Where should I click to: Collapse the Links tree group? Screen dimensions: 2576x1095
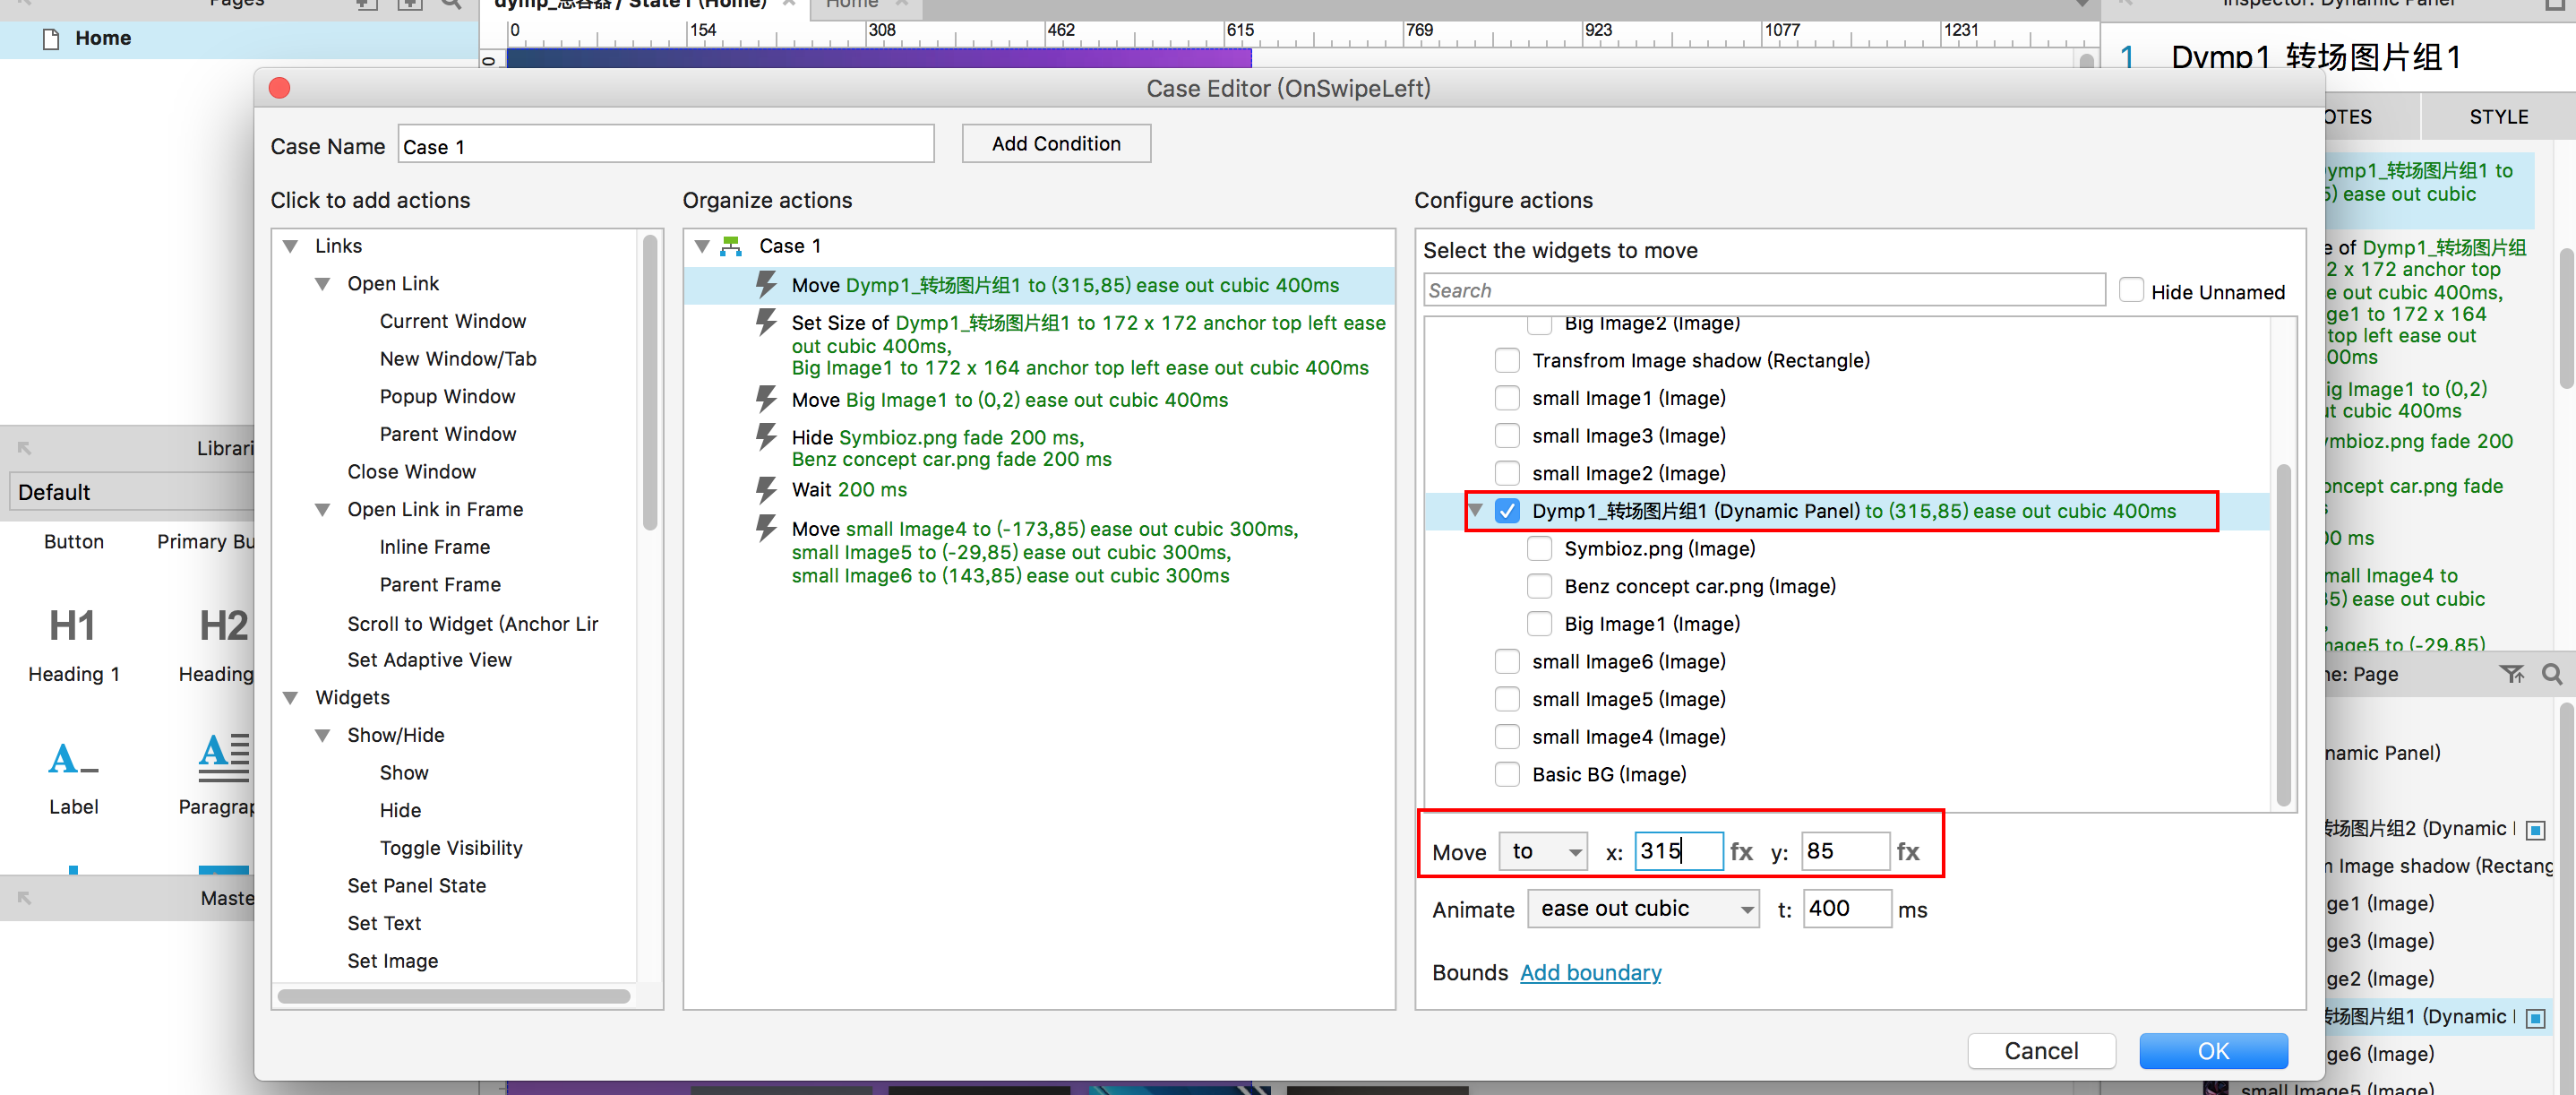(x=291, y=246)
